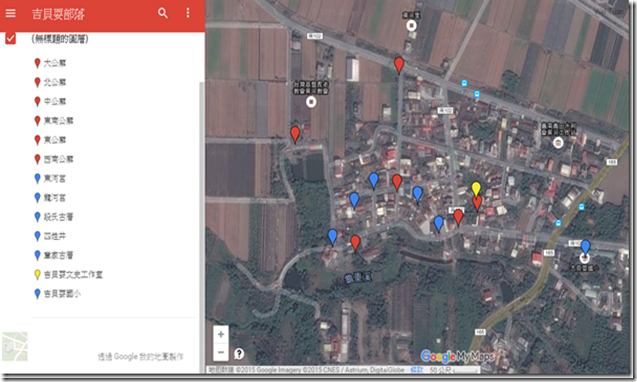Click the (無標題的圖層) layer name
The width and height of the screenshot is (637, 382).
point(60,39)
